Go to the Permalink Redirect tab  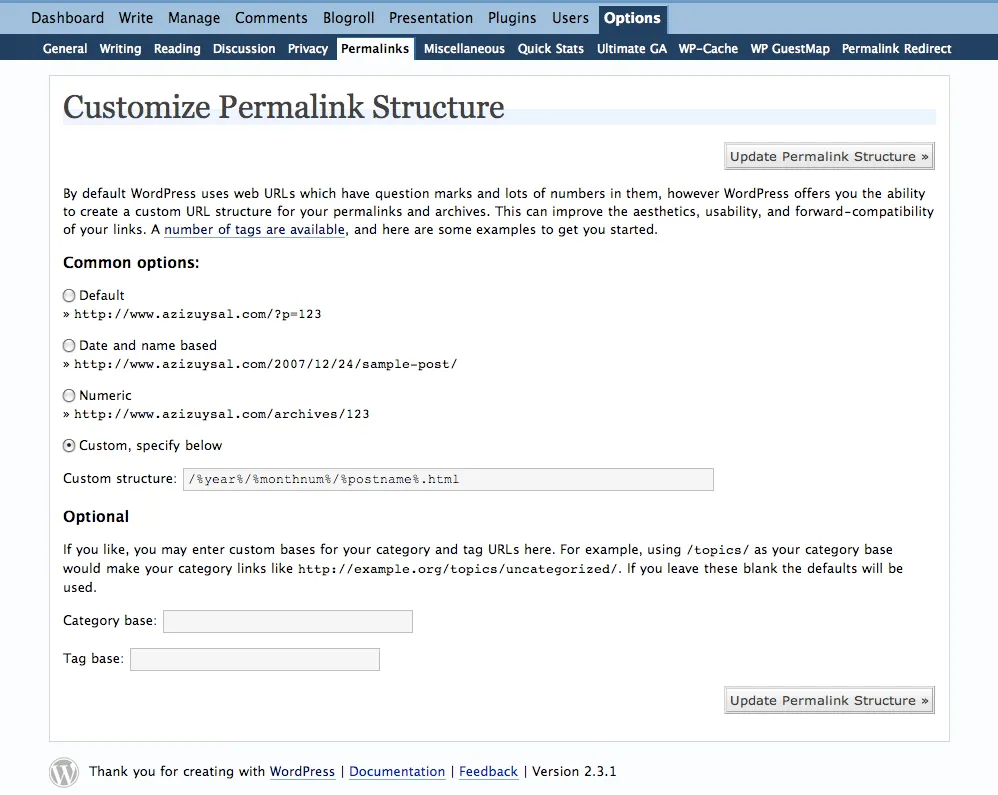[x=896, y=48]
